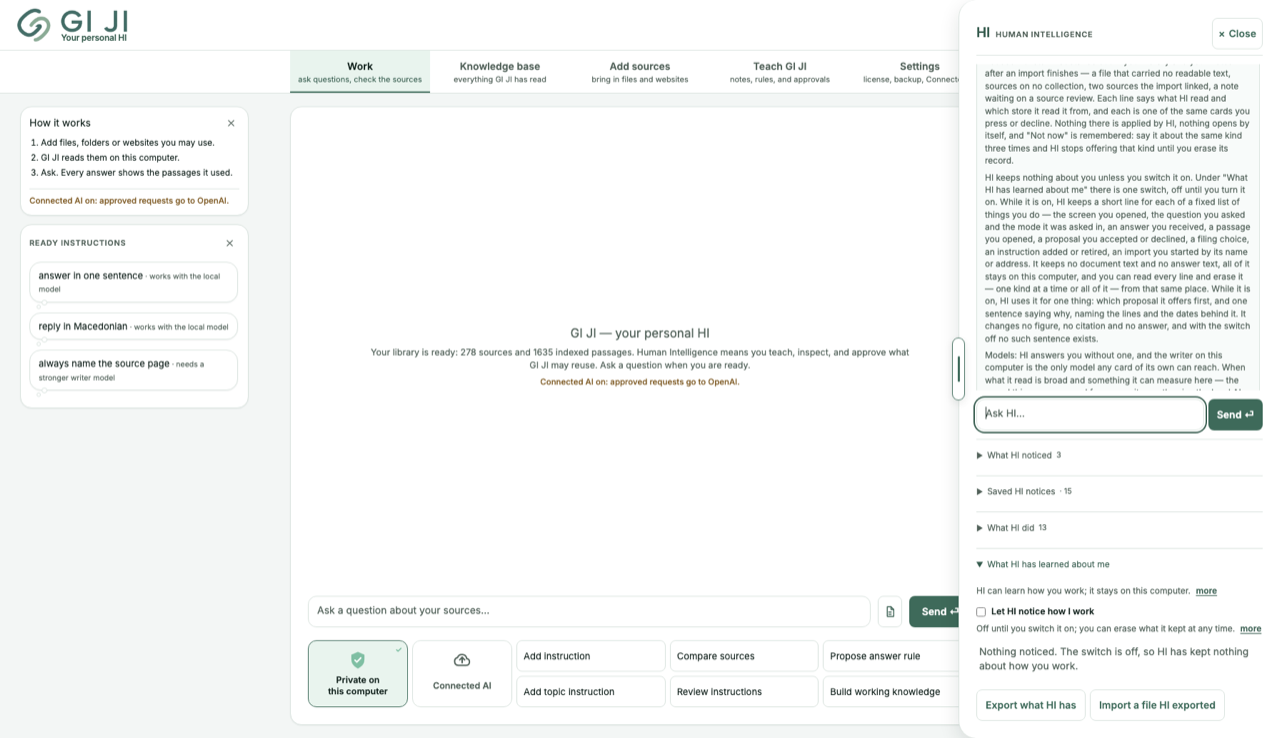1280x738 pixels.
Task: Click the Add instruction button
Action: [x=590, y=656]
